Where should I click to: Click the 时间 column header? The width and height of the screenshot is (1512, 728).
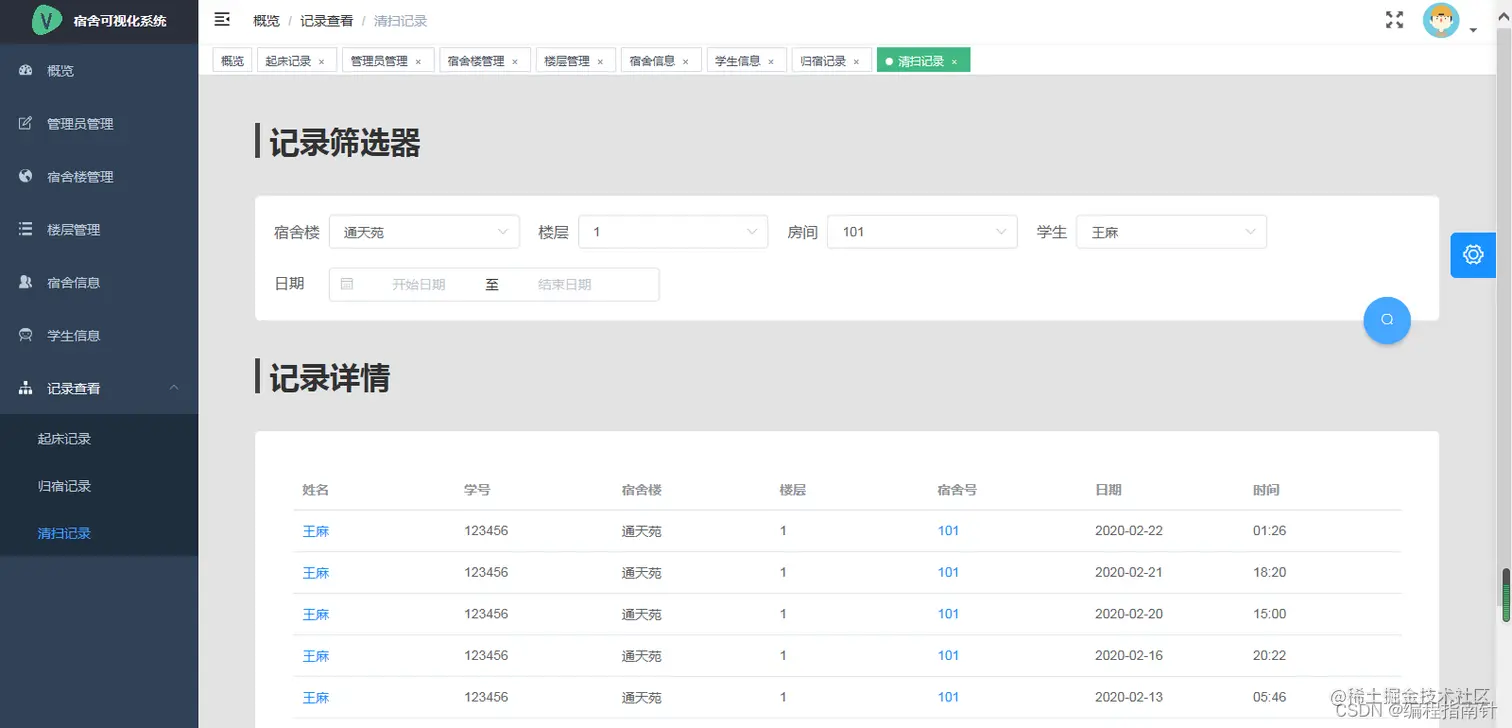[x=1266, y=490]
